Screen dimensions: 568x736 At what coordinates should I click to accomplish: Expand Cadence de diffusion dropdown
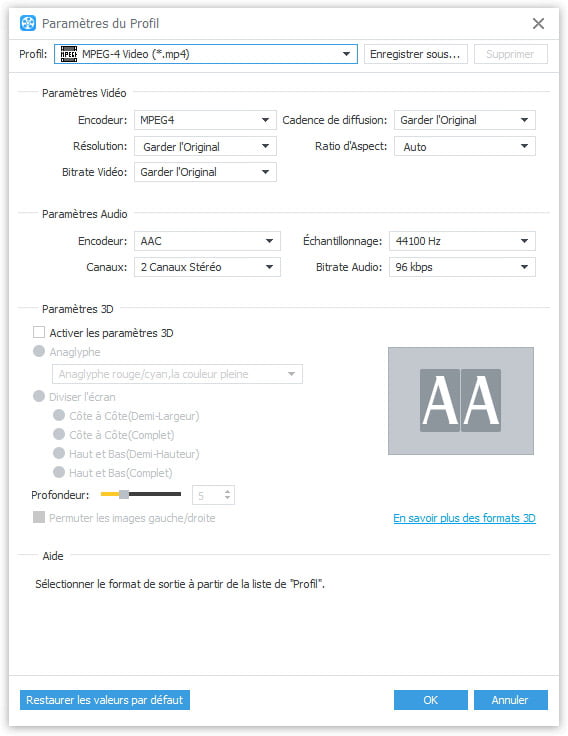464,120
